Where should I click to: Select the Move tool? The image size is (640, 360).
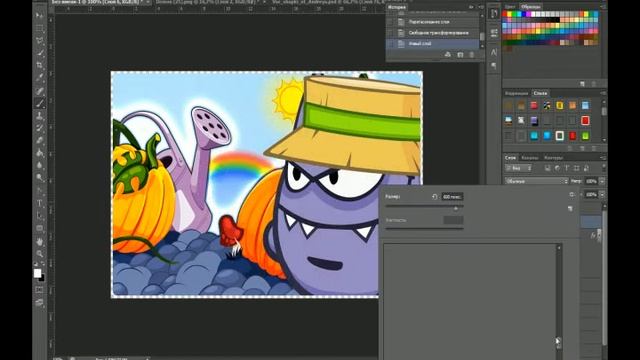coord(40,16)
